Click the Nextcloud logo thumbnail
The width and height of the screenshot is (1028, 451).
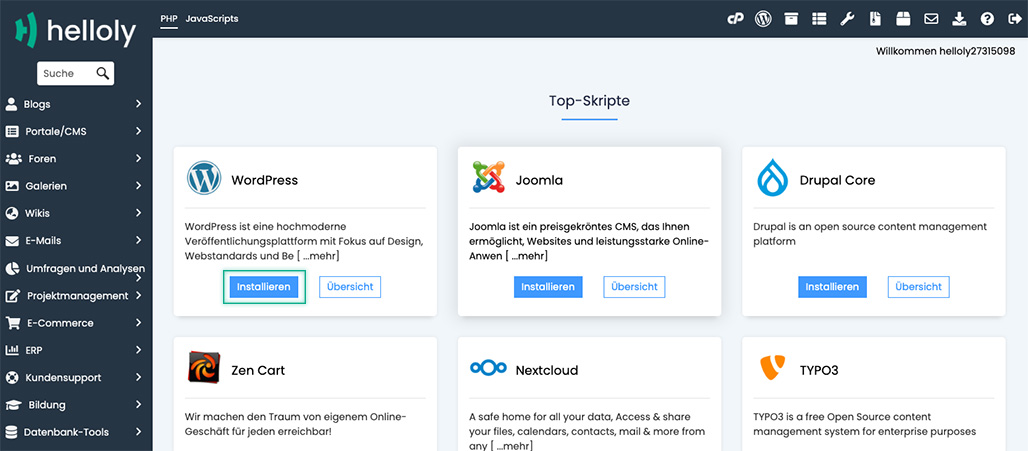488,369
